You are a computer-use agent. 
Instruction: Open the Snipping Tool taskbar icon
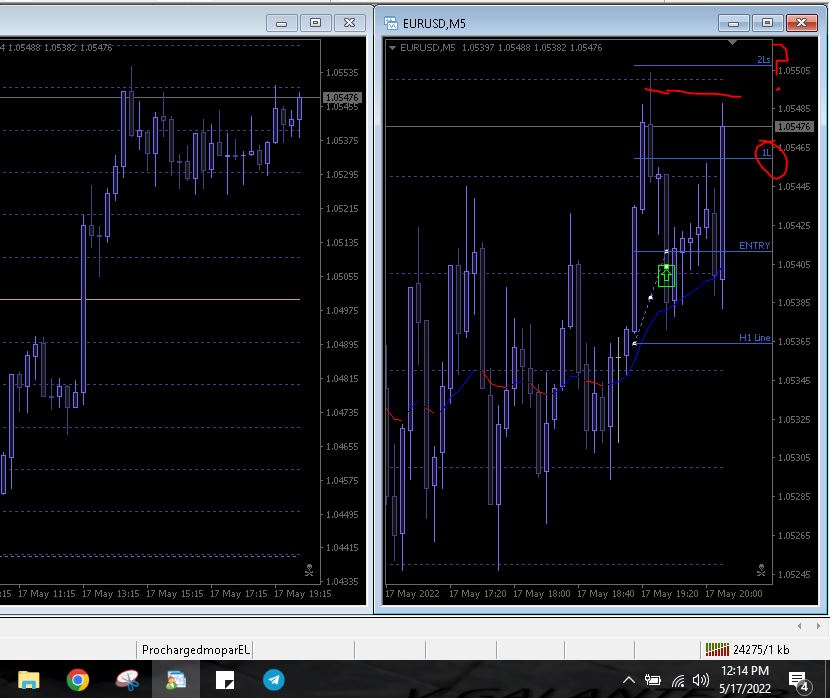pos(127,680)
